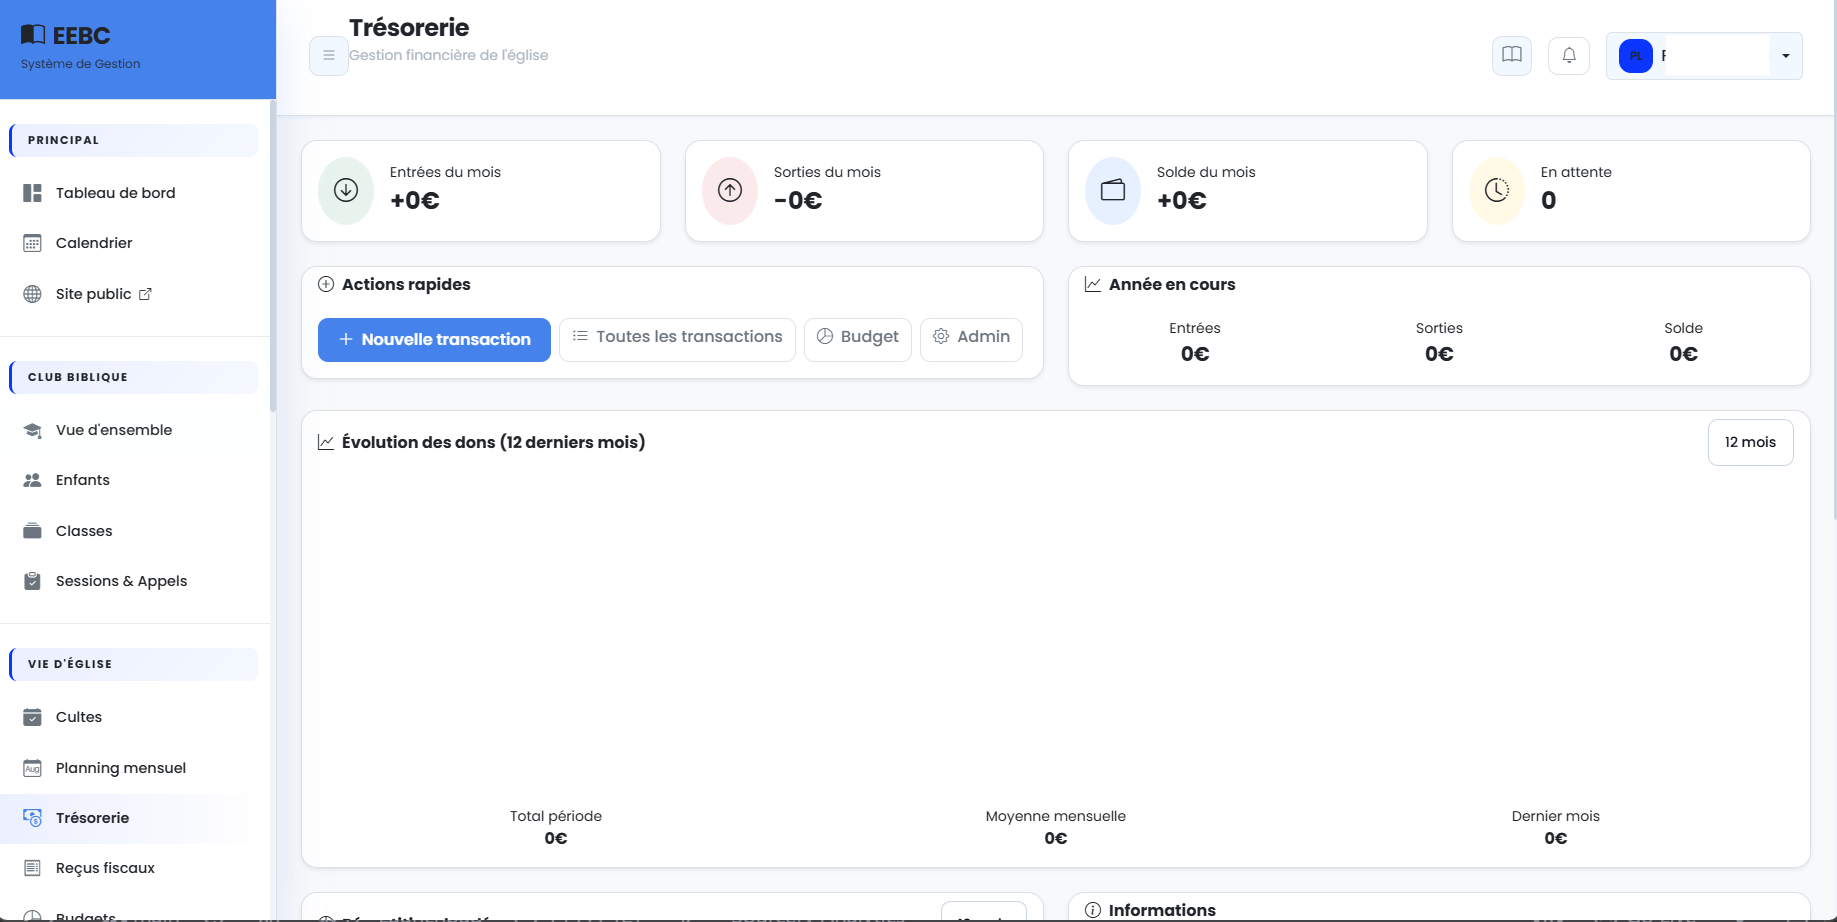
Task: Expand the Planning mensuel entry
Action: tap(120, 768)
